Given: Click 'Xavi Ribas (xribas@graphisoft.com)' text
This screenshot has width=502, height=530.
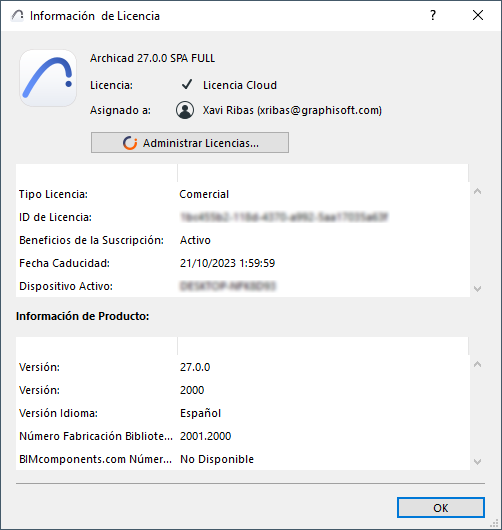Looking at the screenshot, I should click(x=292, y=110).
